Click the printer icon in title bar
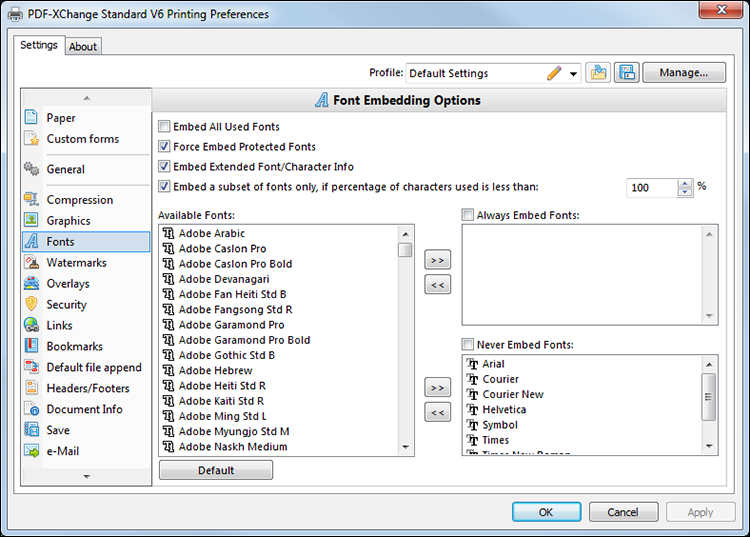750x537 pixels. [15, 14]
